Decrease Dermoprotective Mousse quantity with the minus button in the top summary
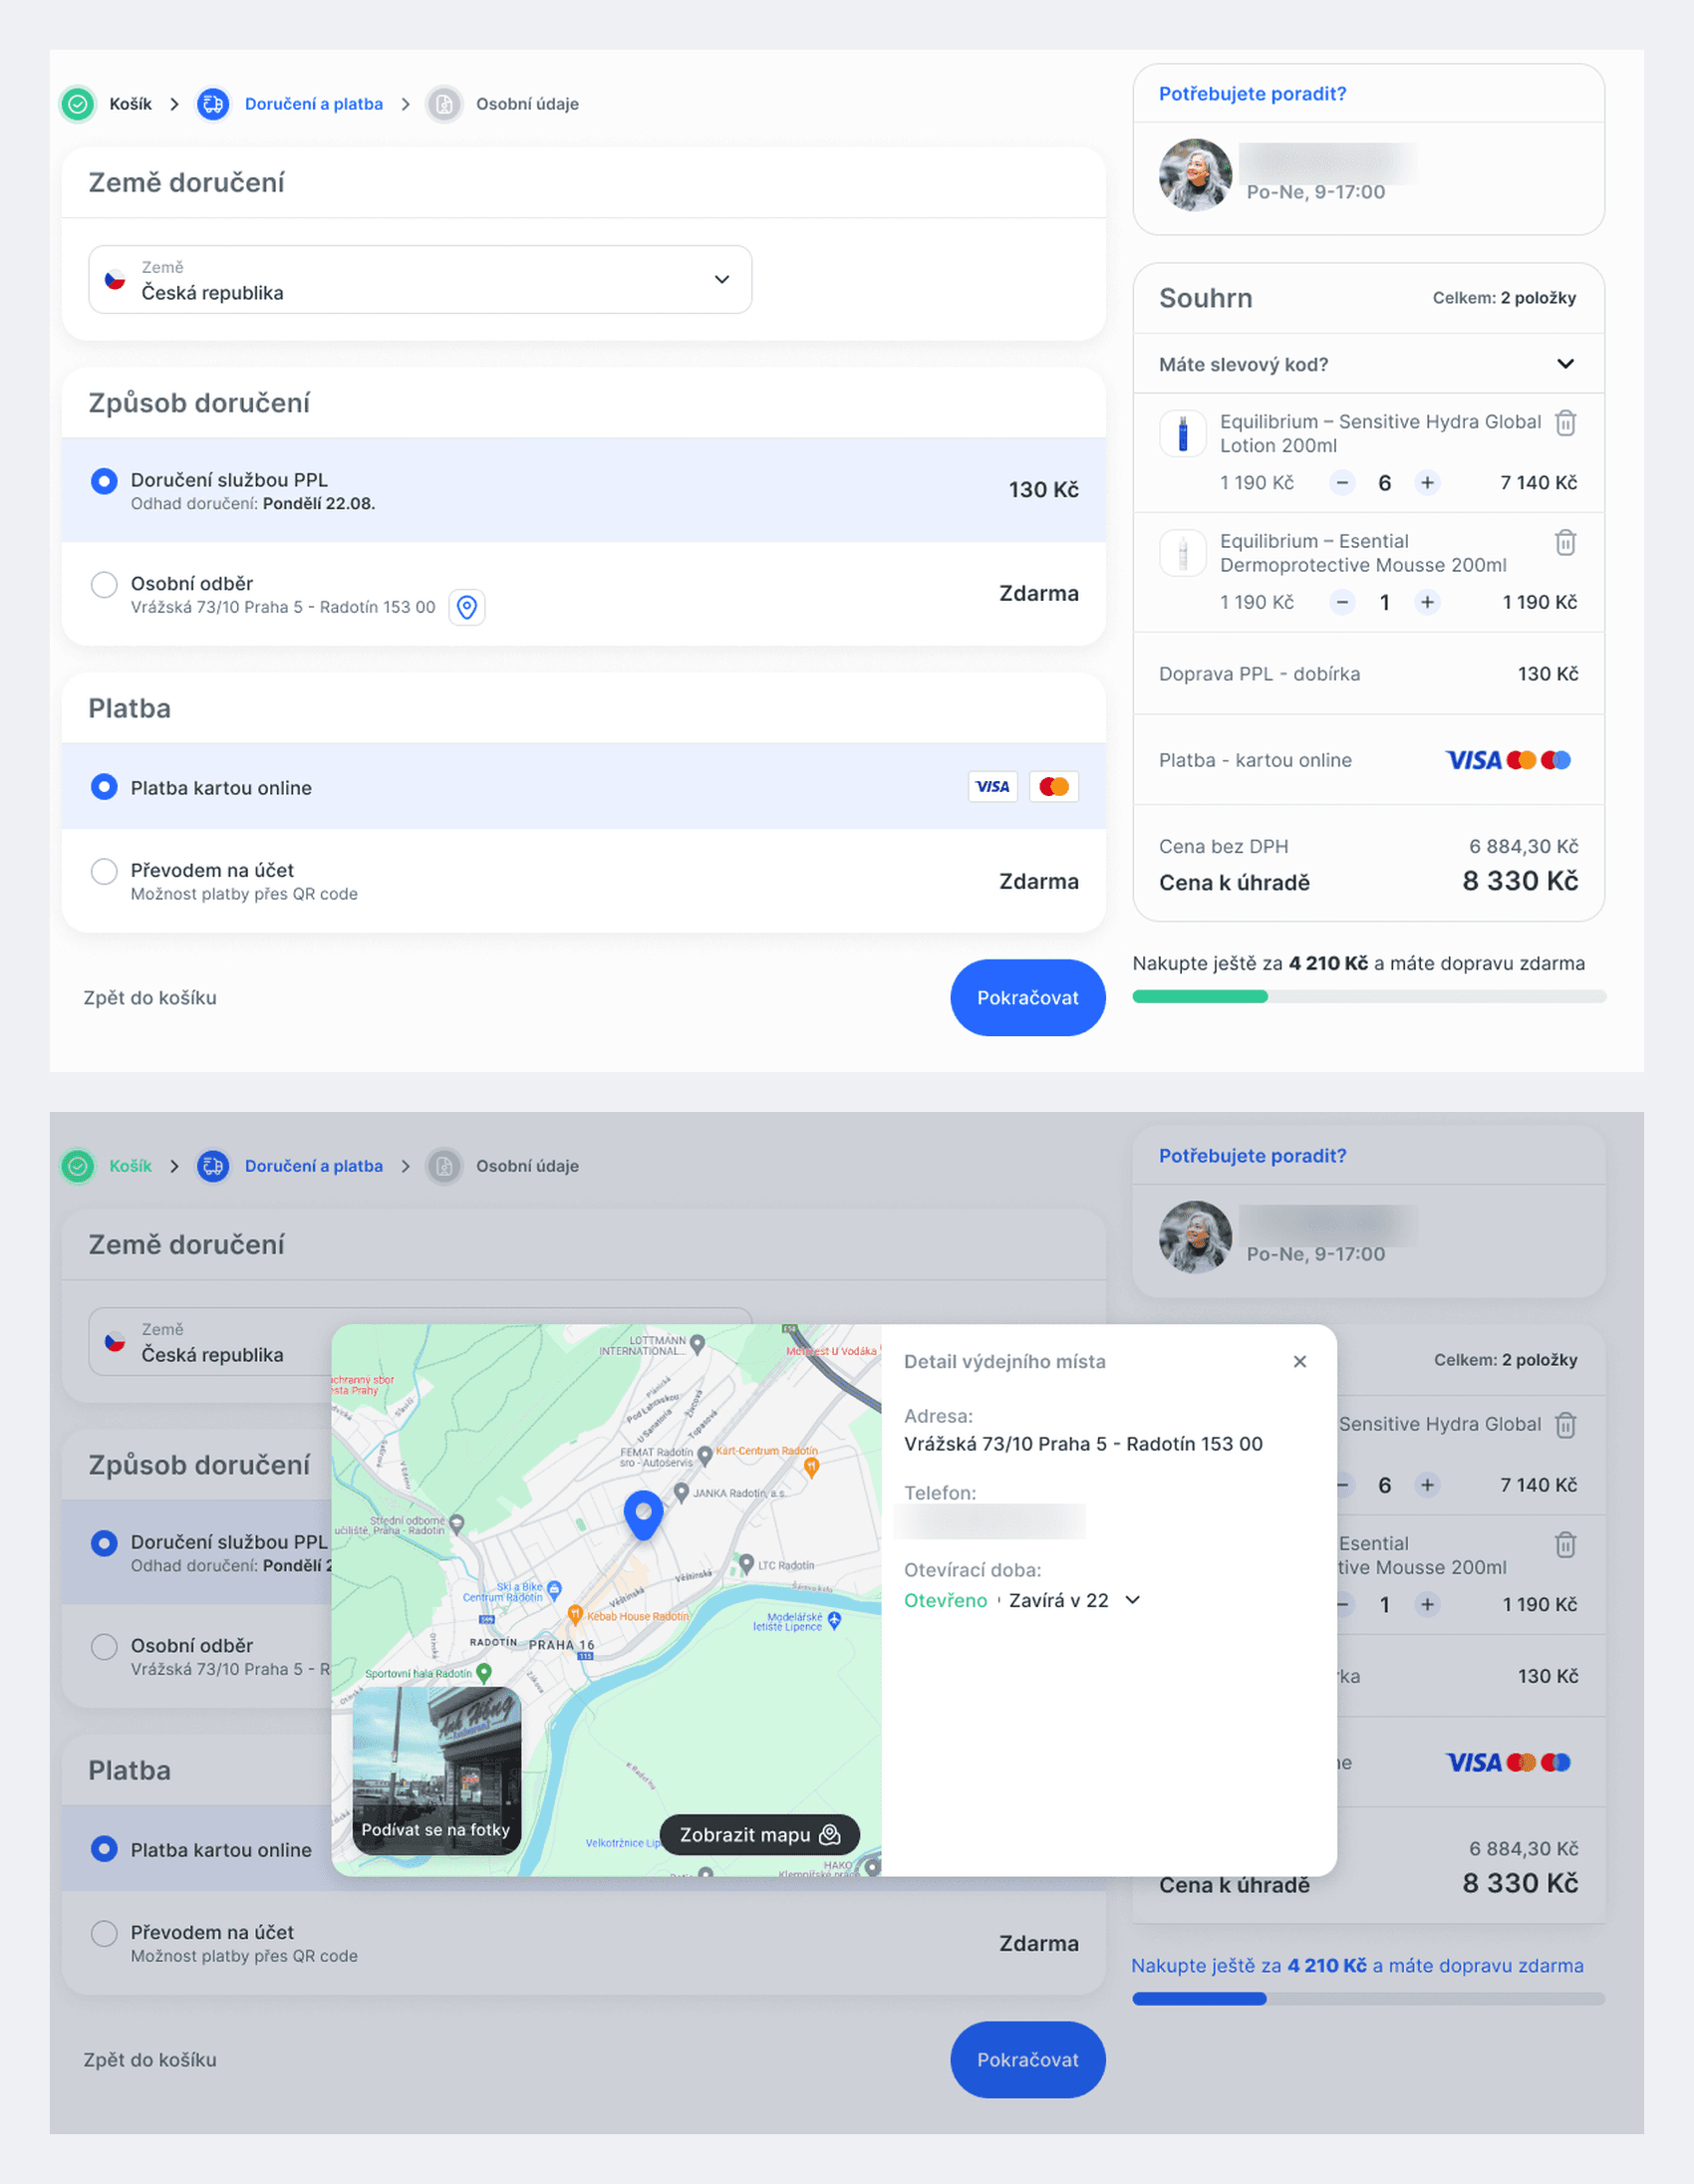Viewport: 1694px width, 2184px height. click(1343, 602)
